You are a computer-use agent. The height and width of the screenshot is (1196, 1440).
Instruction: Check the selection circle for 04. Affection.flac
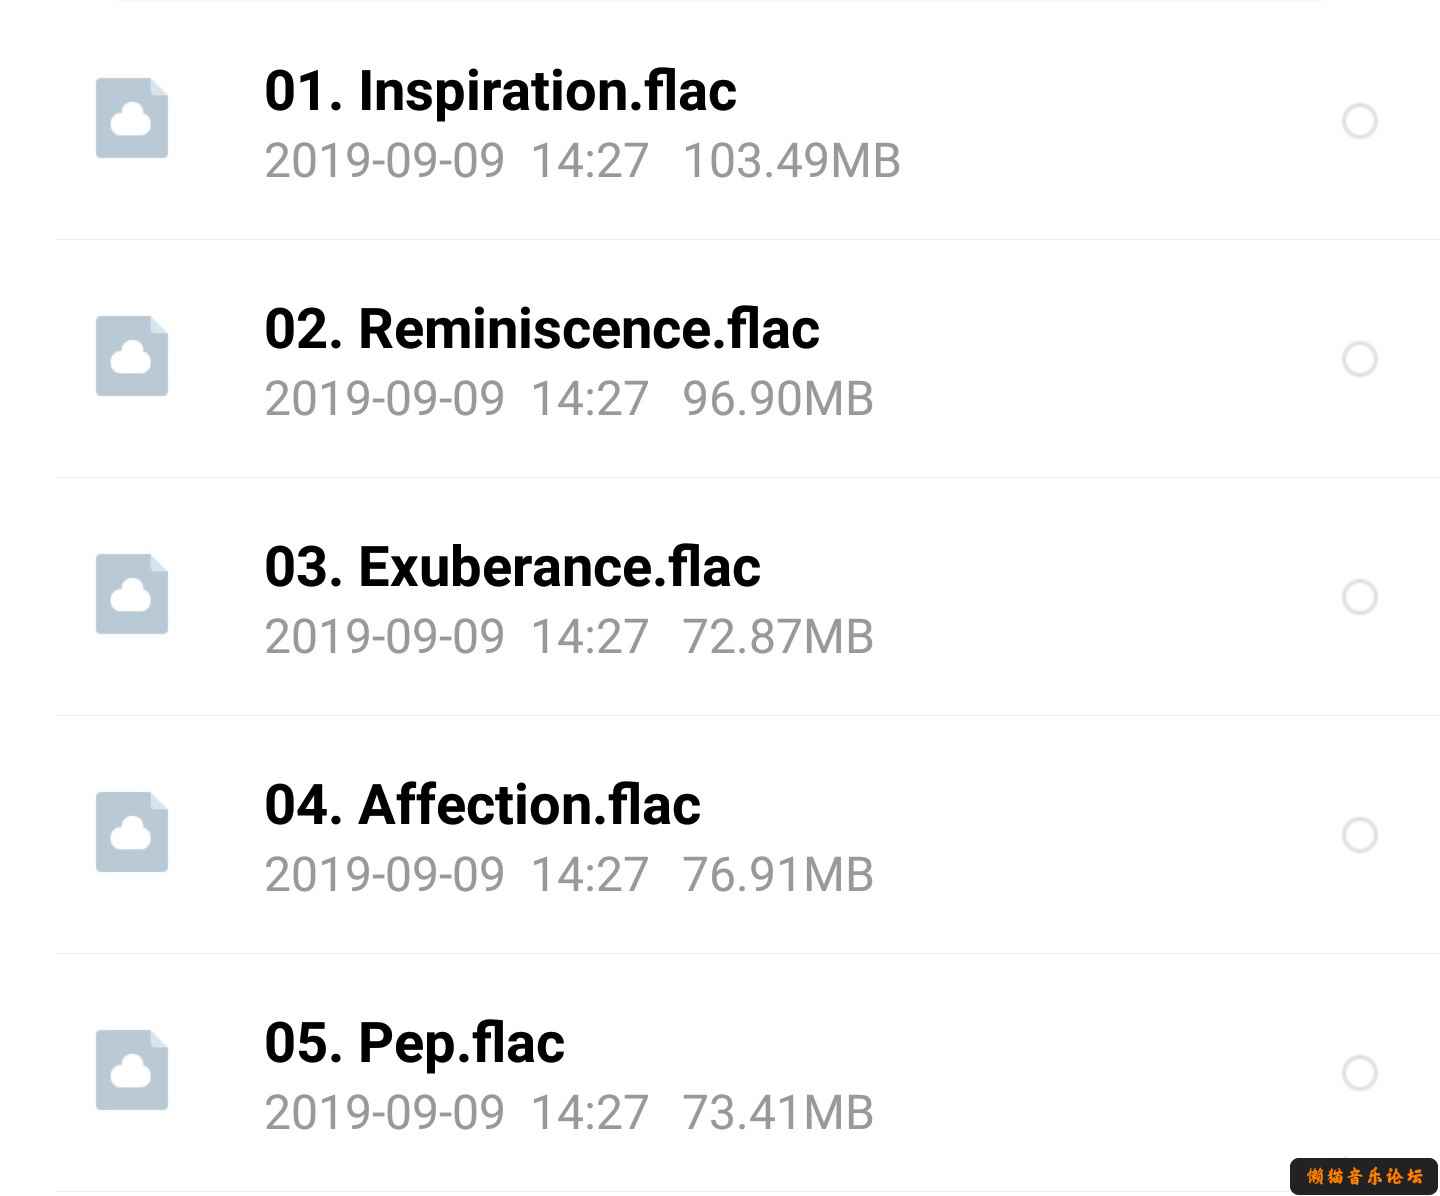point(1360,835)
